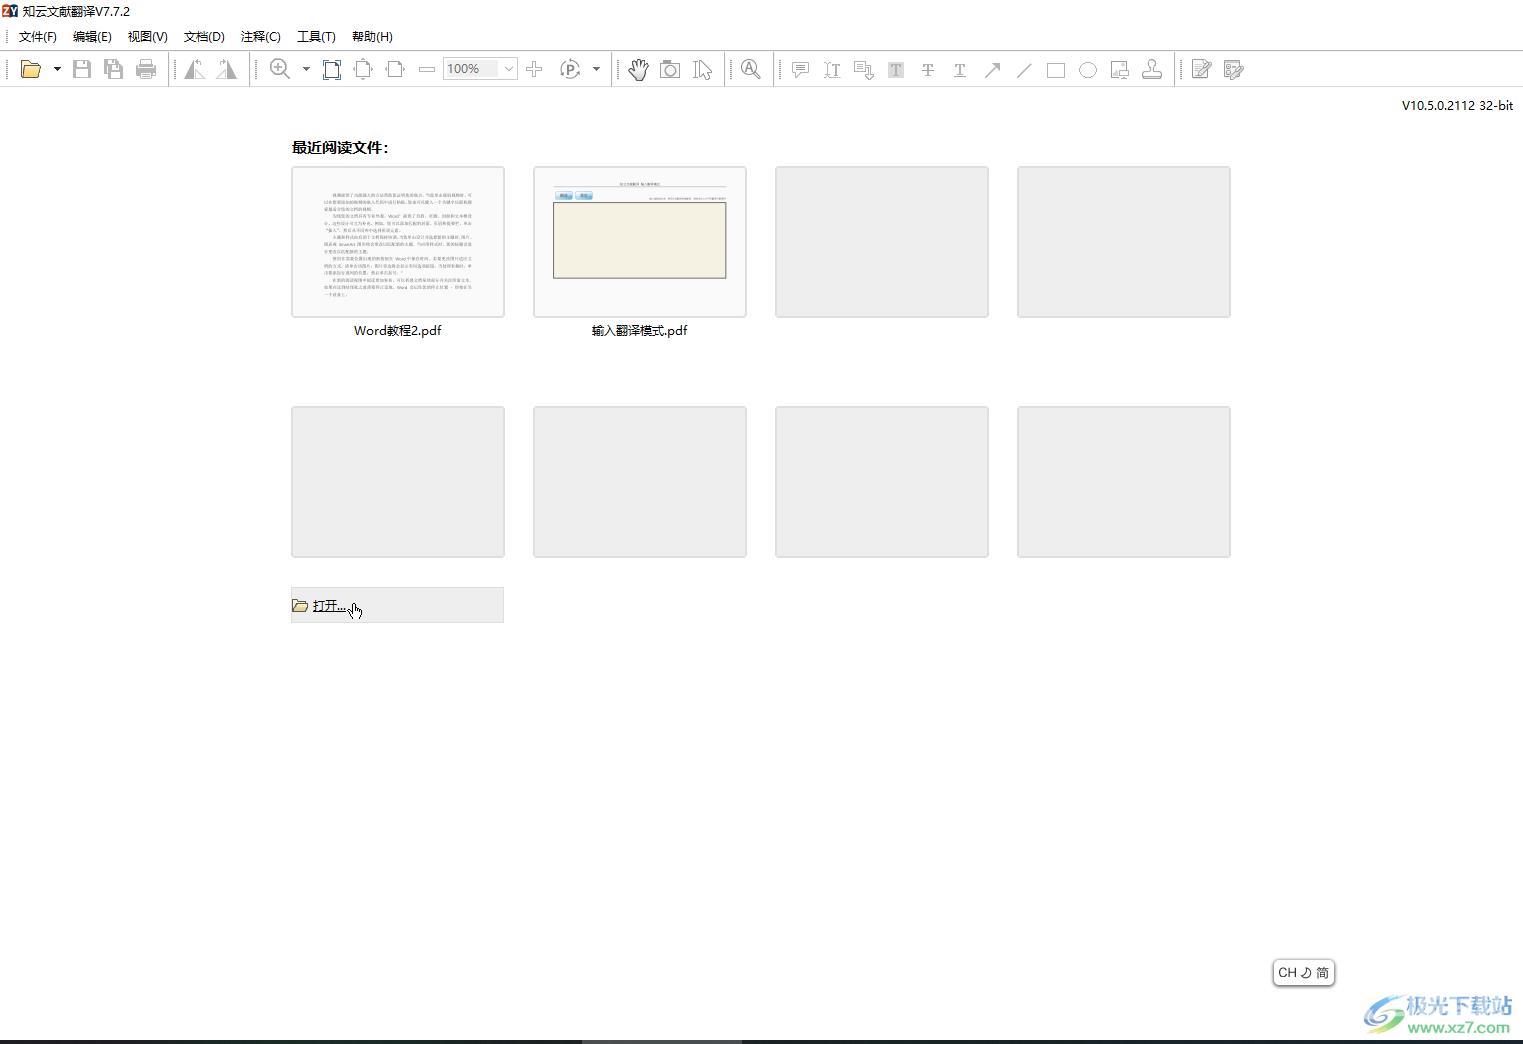Open the 帮助(H) menu

(372, 36)
